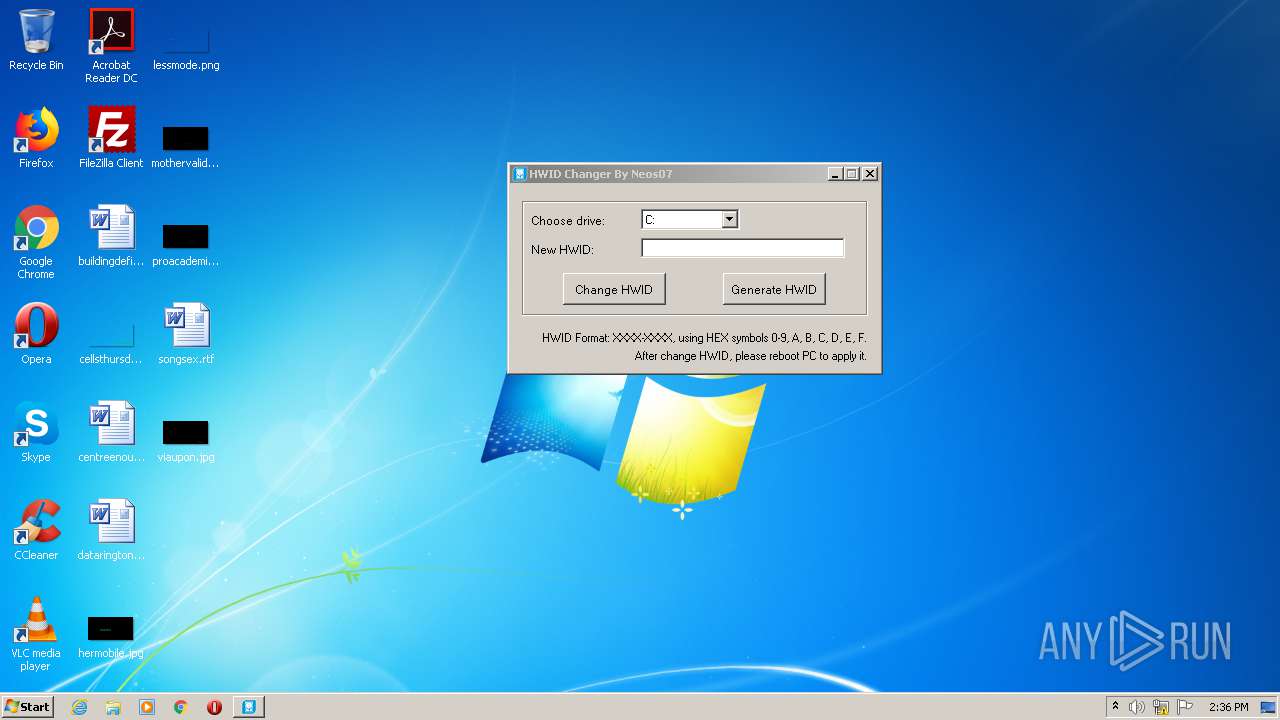The height and width of the screenshot is (720, 1280).
Task: Click the taskbar clock showing 2:36 PM
Action: click(x=1228, y=707)
